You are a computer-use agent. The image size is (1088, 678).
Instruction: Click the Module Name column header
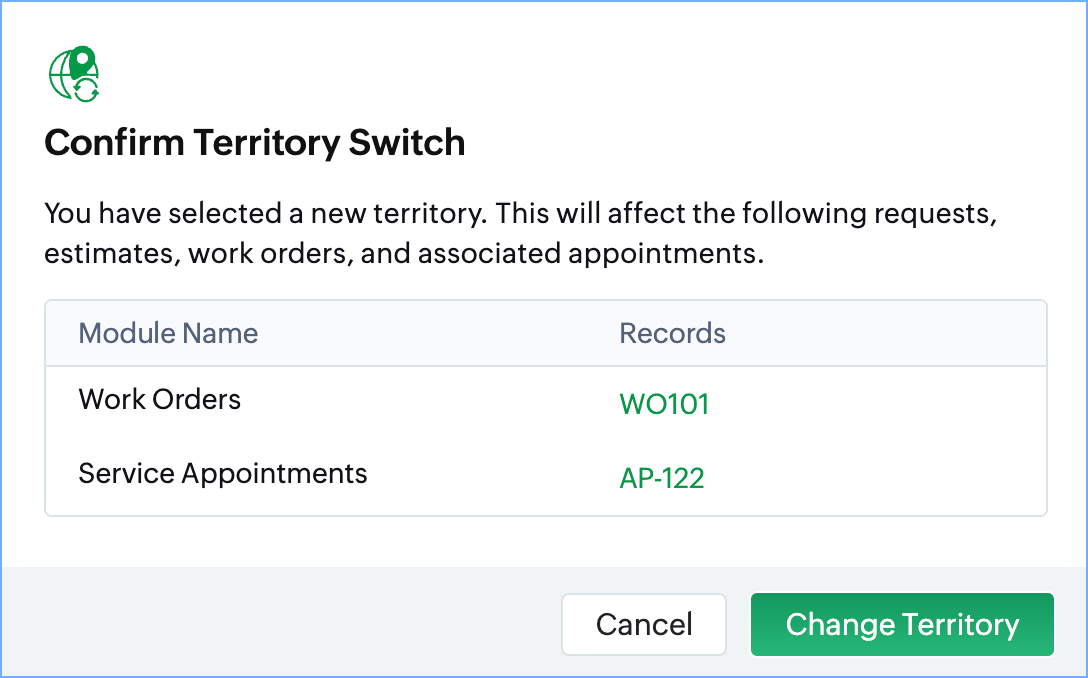coord(168,333)
